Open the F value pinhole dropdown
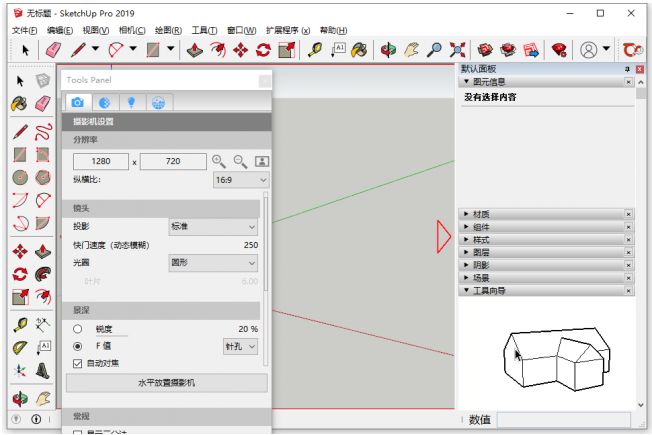The image size is (652, 435). (x=241, y=346)
